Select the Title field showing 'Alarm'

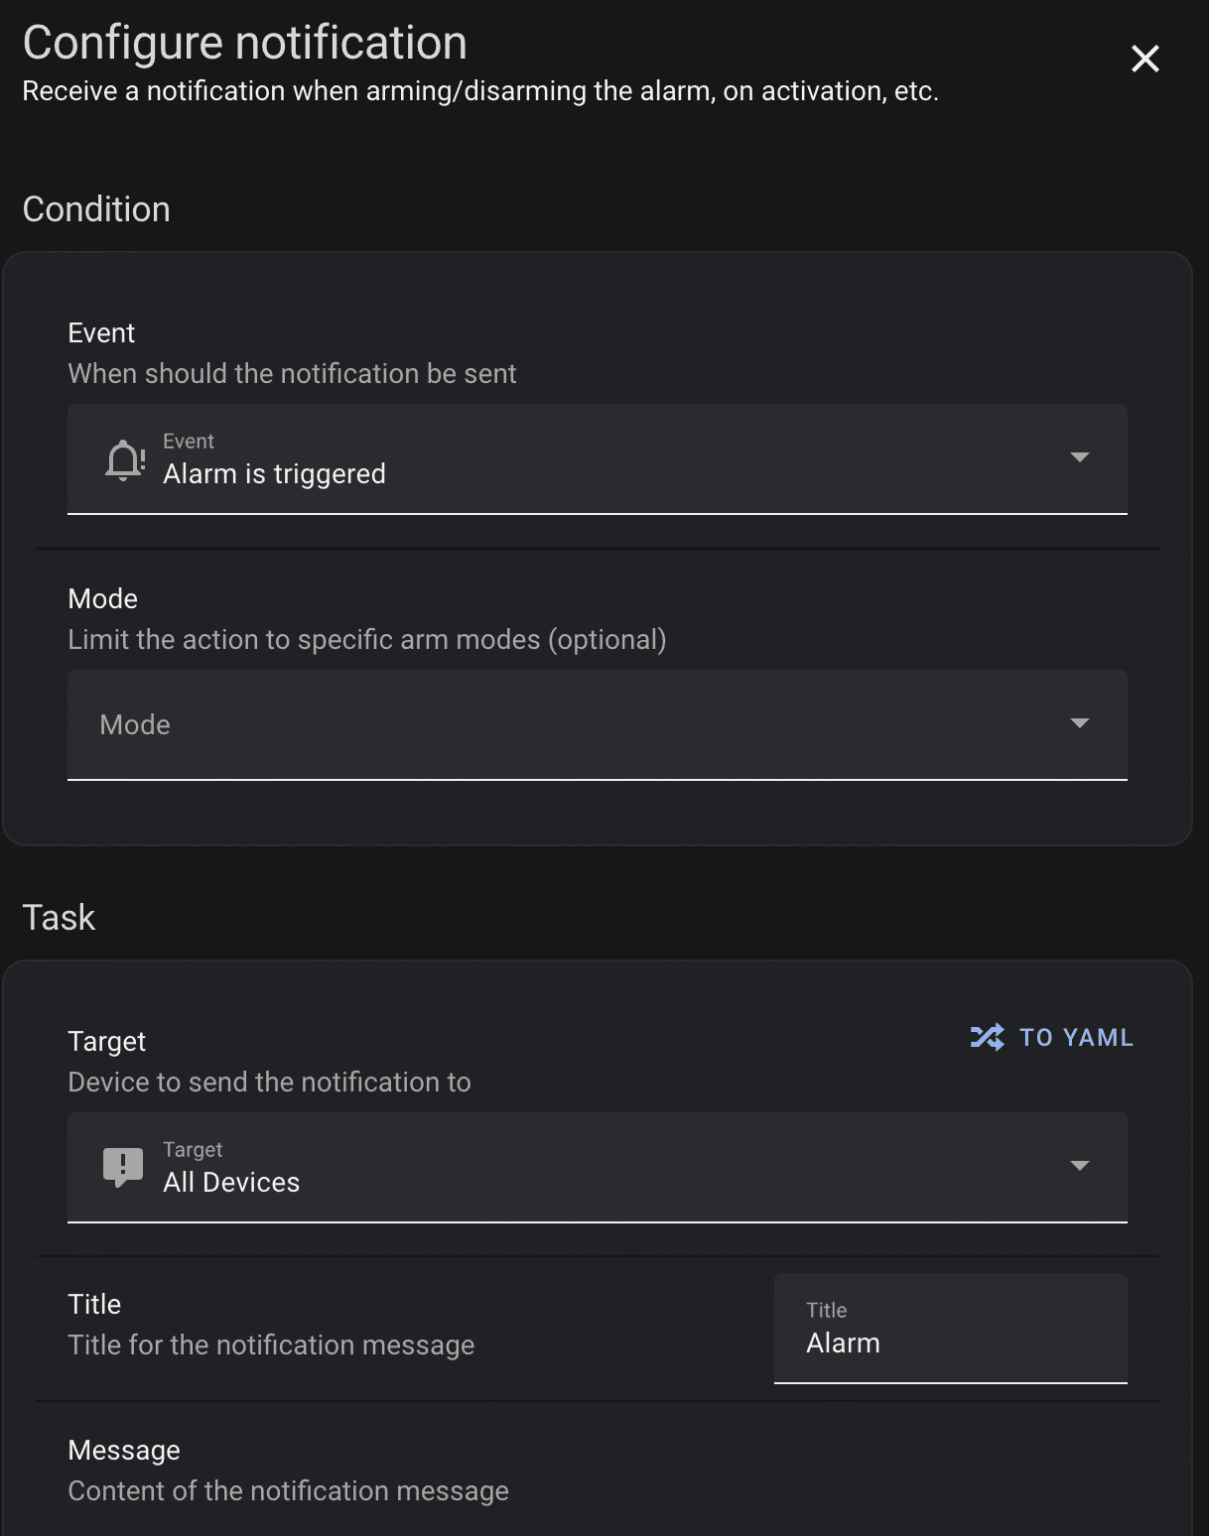(949, 1343)
